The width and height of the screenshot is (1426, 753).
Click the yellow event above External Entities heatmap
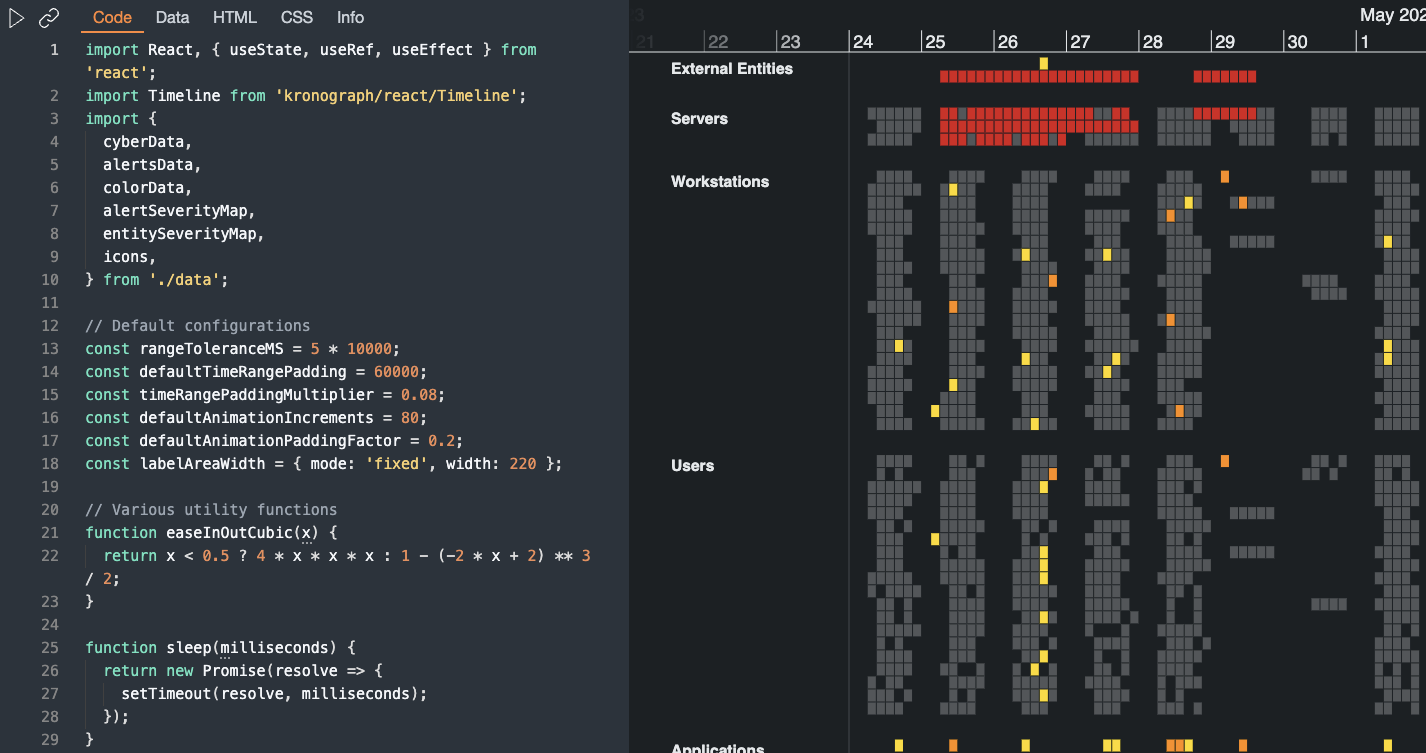(x=1044, y=61)
